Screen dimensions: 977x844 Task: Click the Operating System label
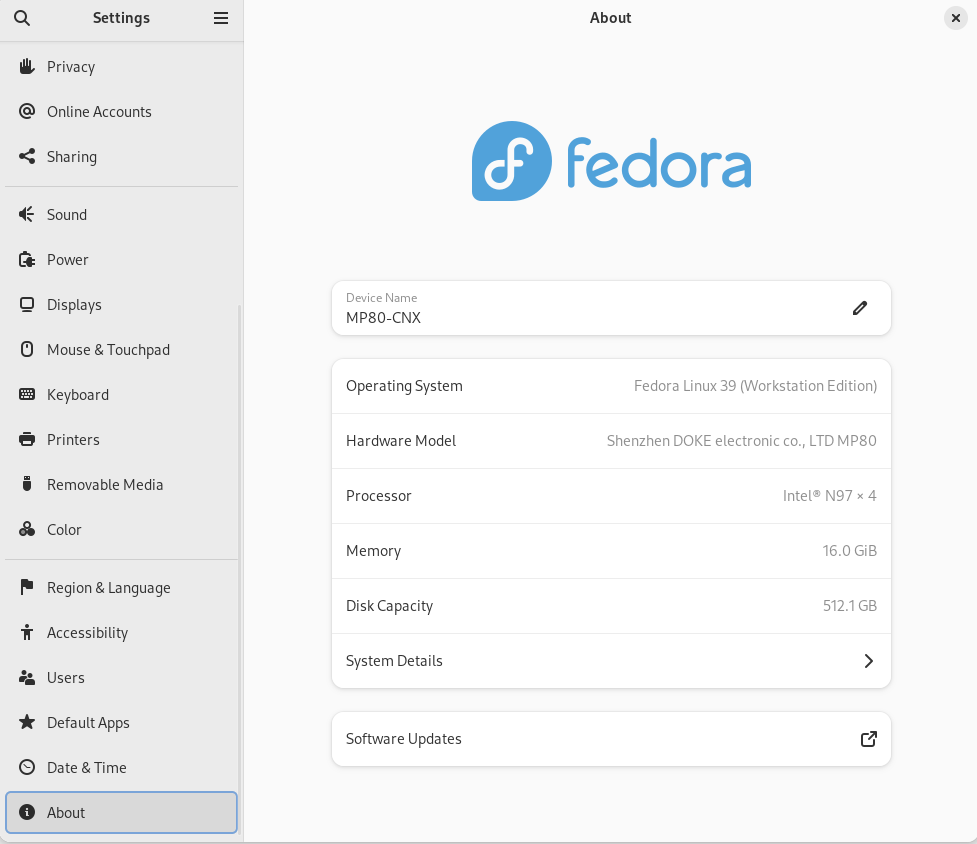click(404, 386)
